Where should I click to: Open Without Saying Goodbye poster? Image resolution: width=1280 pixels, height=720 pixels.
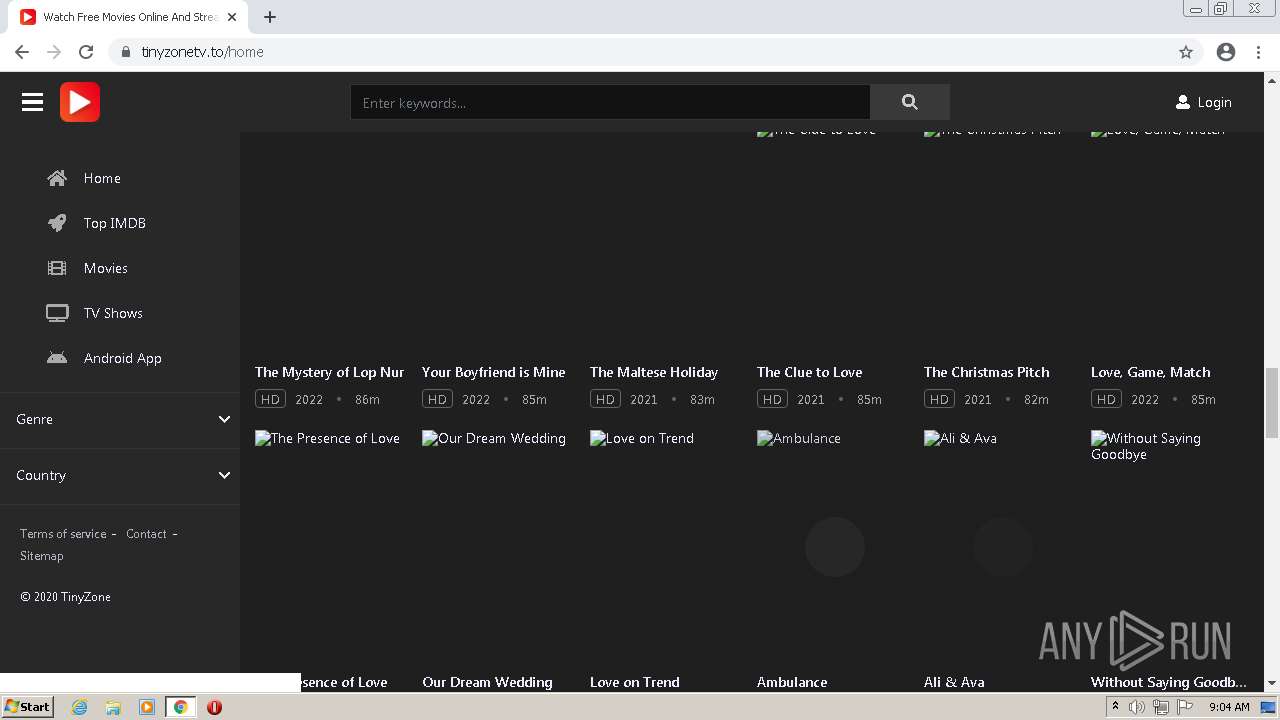1166,547
